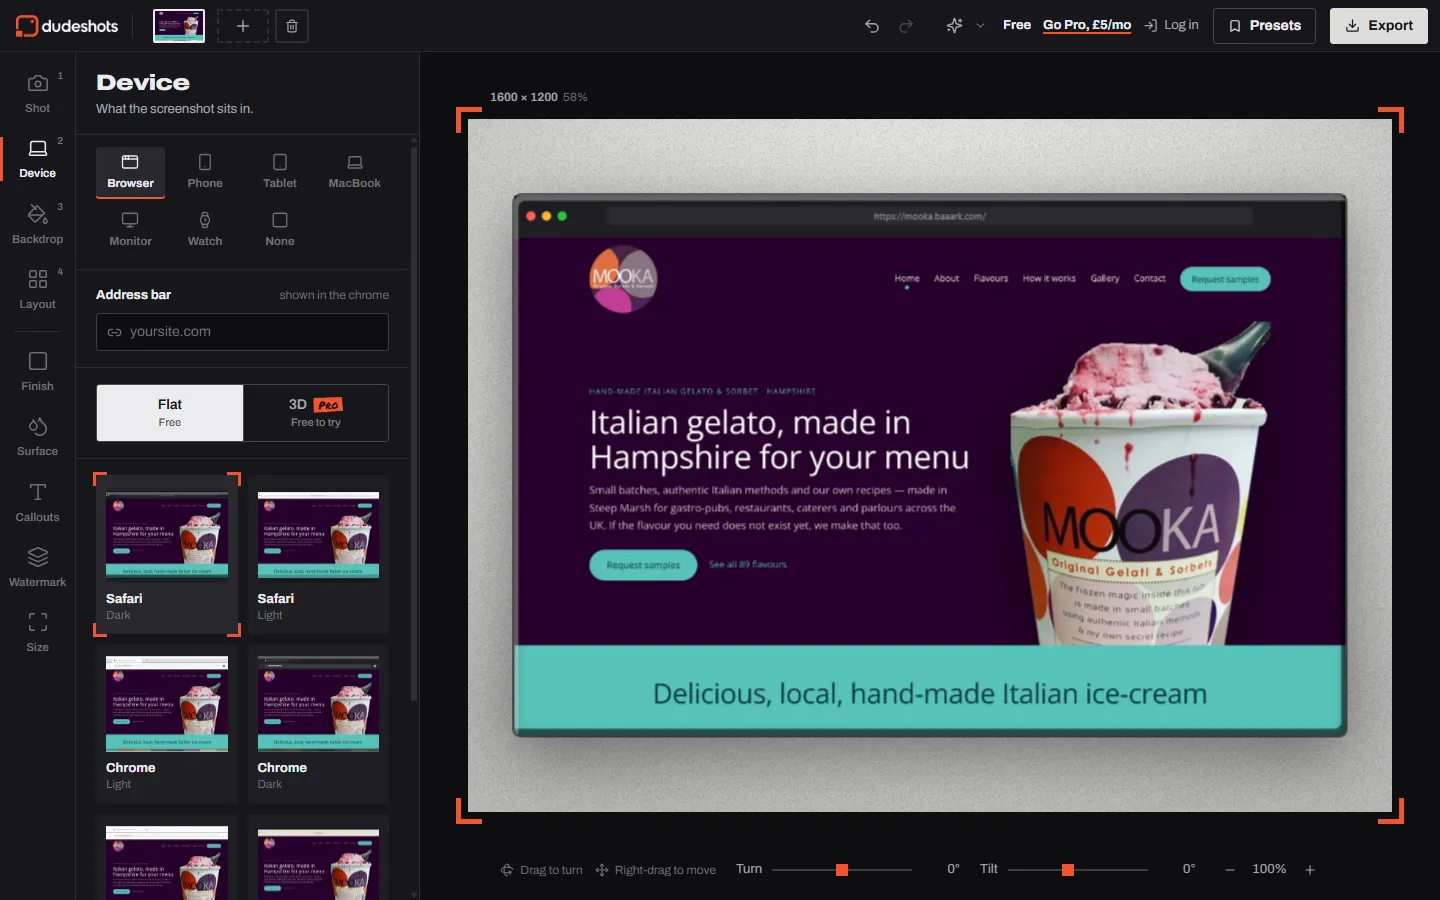
Task: Select the current shot thumbnail in top bar
Action: point(179,26)
